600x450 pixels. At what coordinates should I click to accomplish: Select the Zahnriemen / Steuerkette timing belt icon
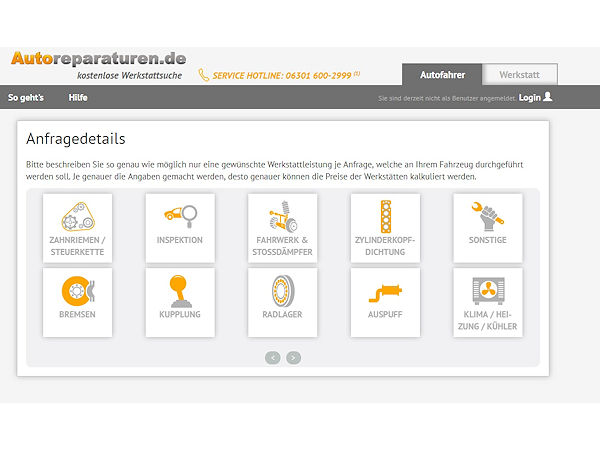click(78, 217)
